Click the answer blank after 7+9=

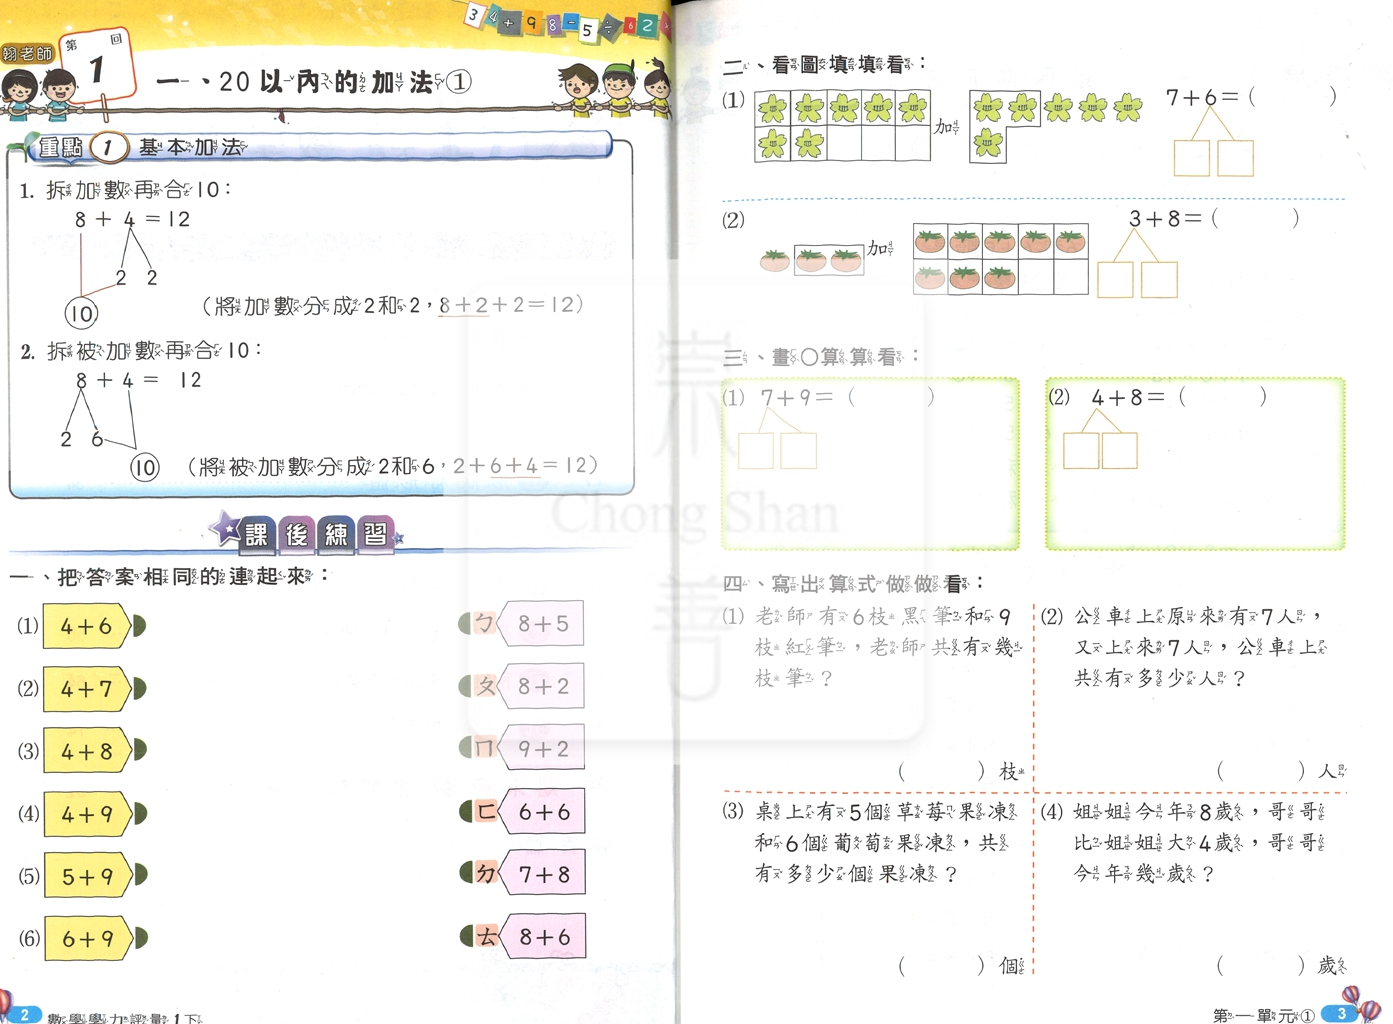(891, 397)
